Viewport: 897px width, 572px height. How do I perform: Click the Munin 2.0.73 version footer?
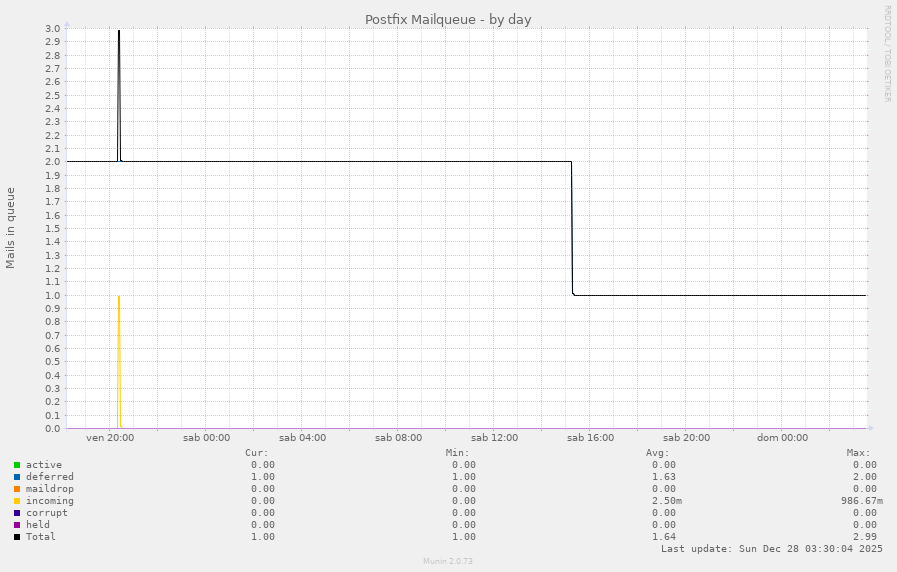[448, 561]
